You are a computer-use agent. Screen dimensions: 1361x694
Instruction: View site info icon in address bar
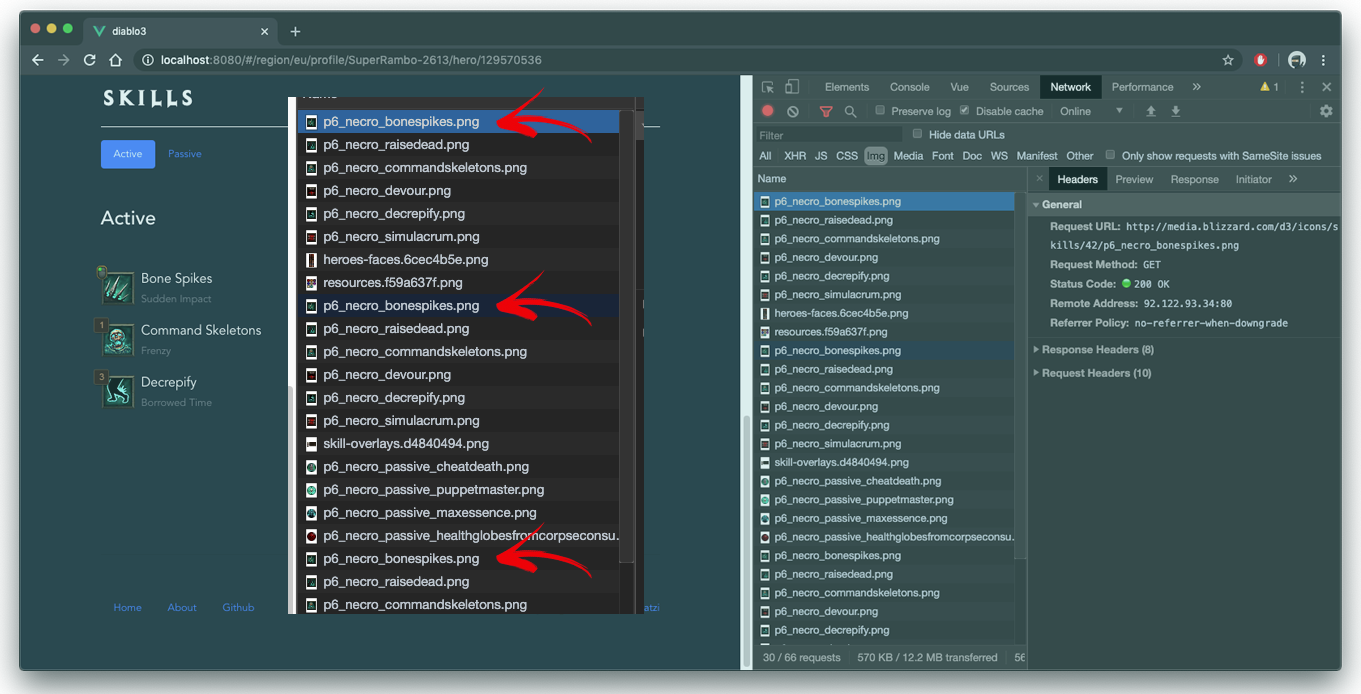tap(147, 60)
